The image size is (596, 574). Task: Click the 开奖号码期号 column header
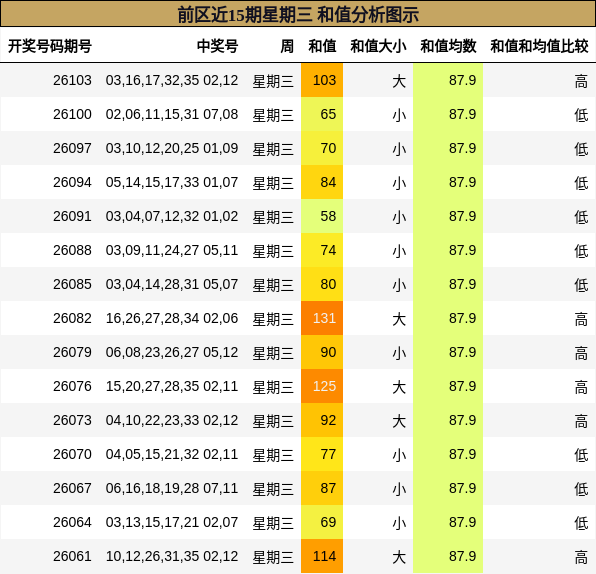(50, 46)
